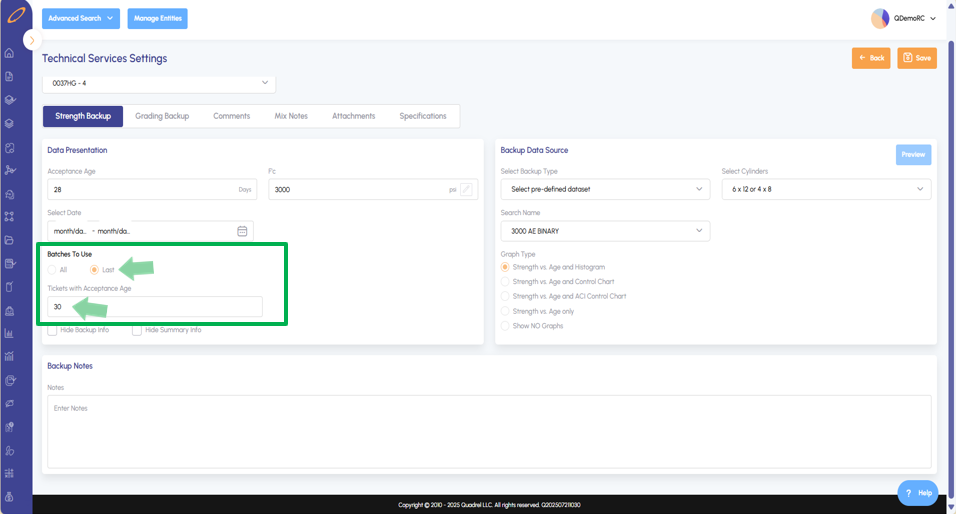Check the Hide Backup Info checkbox
Viewport: 956px width, 514px height.
pos(52,330)
